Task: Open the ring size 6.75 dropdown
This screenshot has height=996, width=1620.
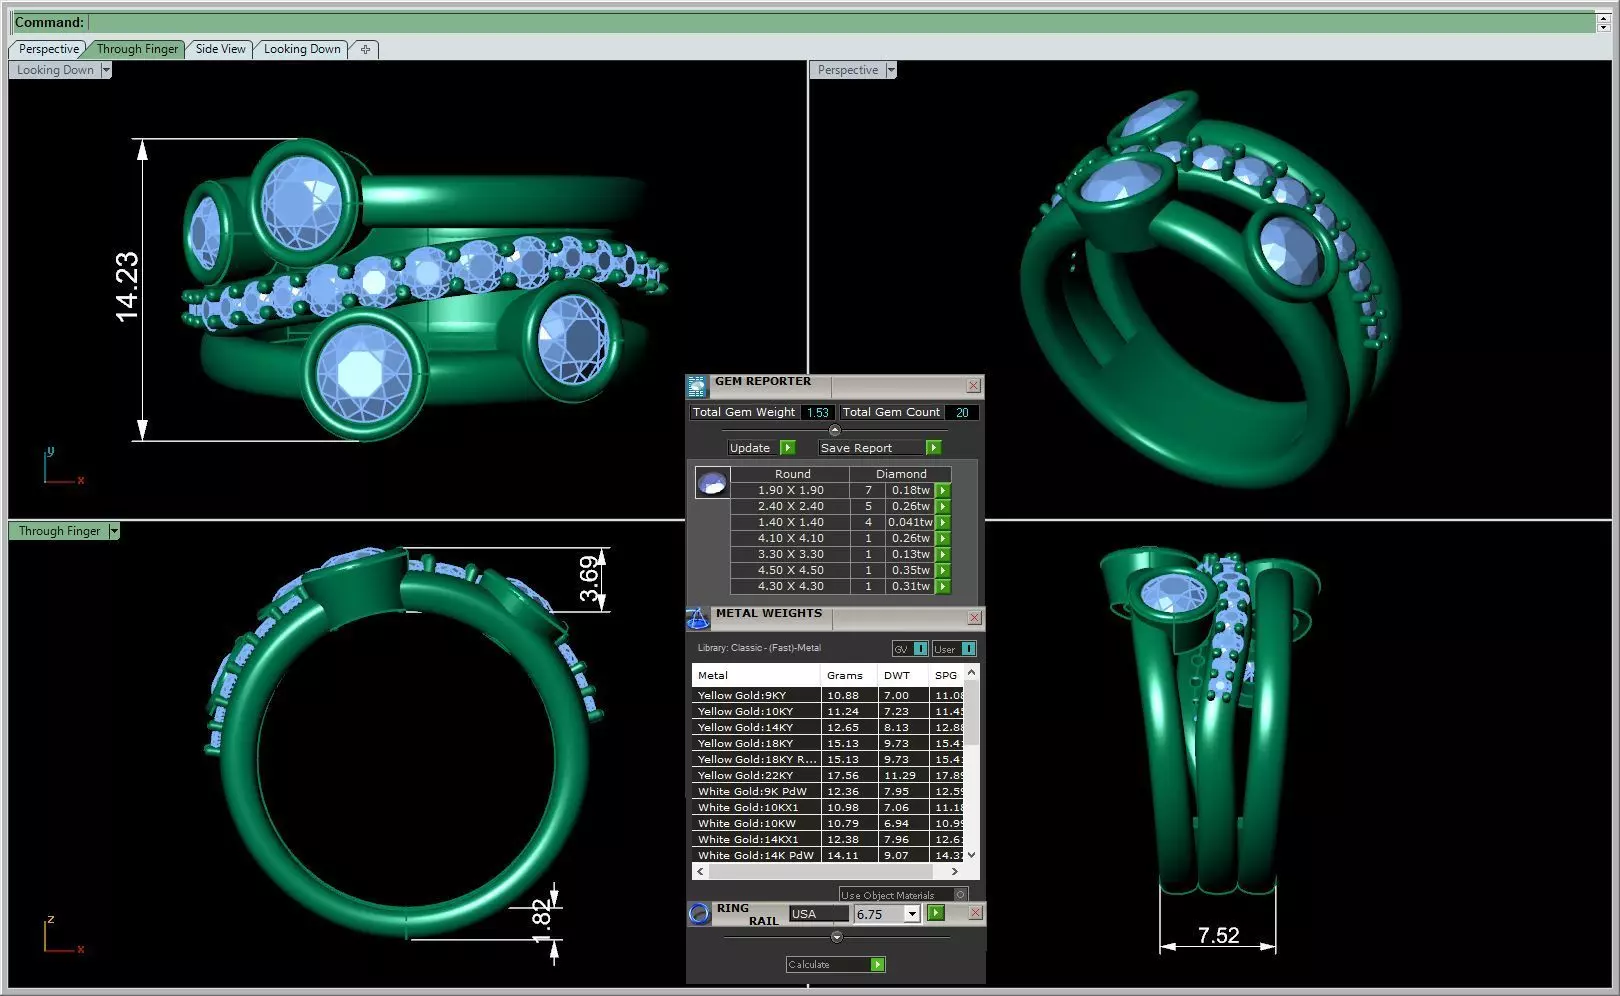Action: tap(912, 914)
